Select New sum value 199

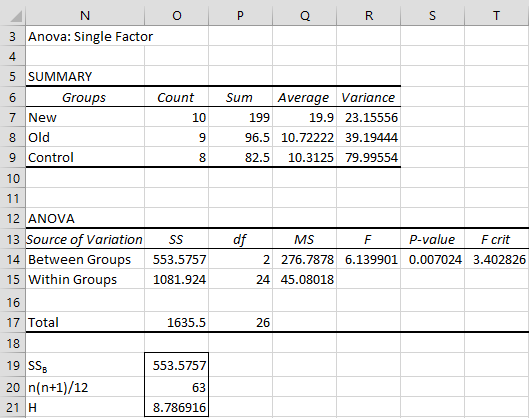(240, 117)
